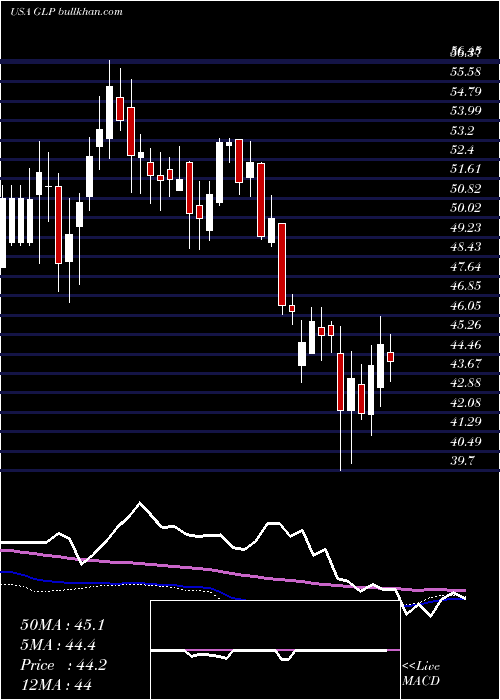Click the 42.88 price axis label
Image resolution: width=500 pixels, height=700 pixels.
pyautogui.click(x=466, y=383)
